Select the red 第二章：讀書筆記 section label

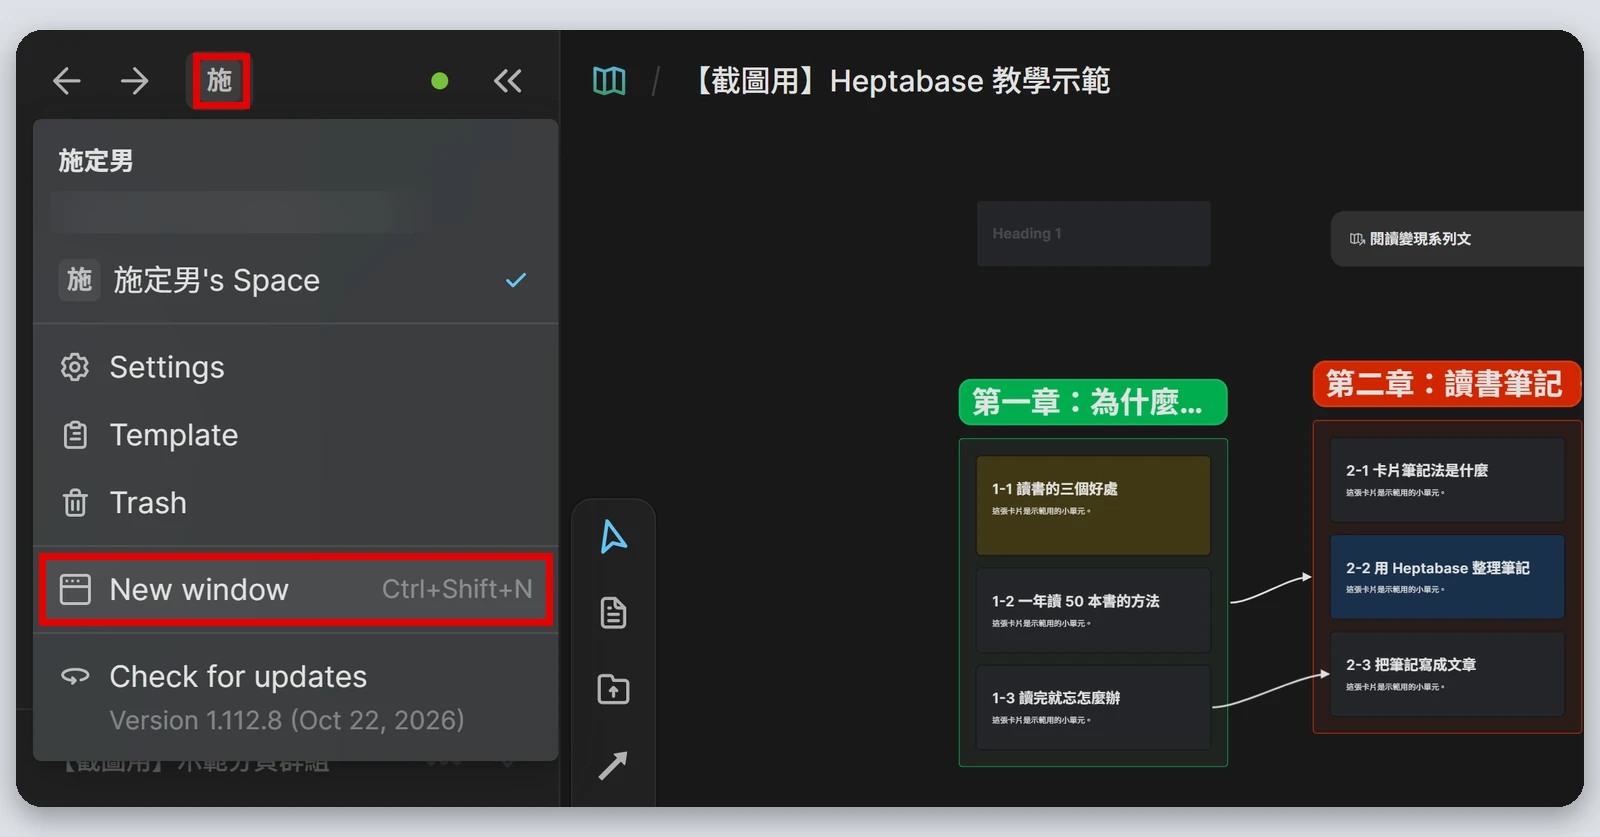coord(1446,384)
